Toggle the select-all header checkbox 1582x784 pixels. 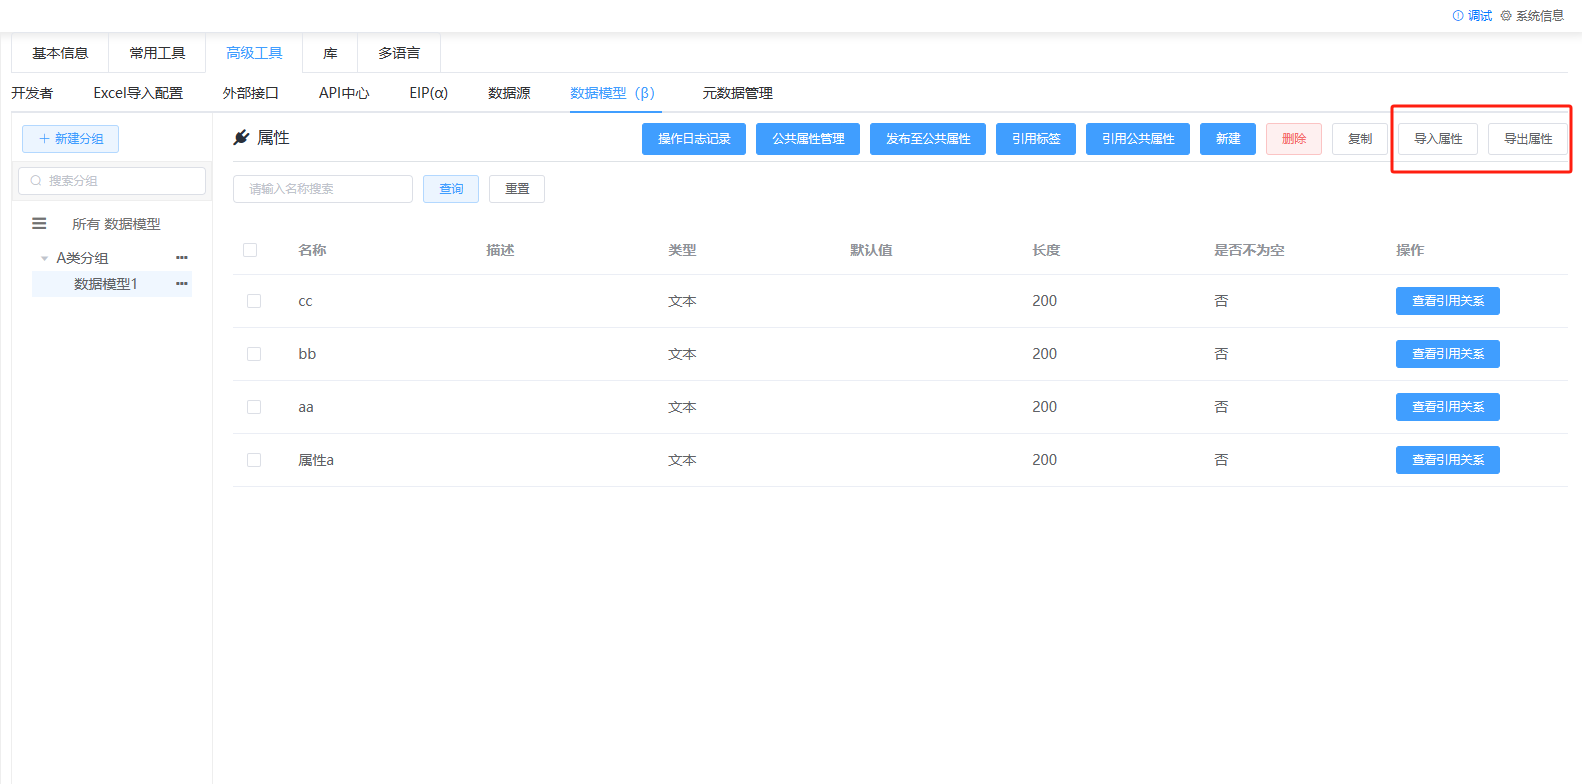(x=250, y=250)
